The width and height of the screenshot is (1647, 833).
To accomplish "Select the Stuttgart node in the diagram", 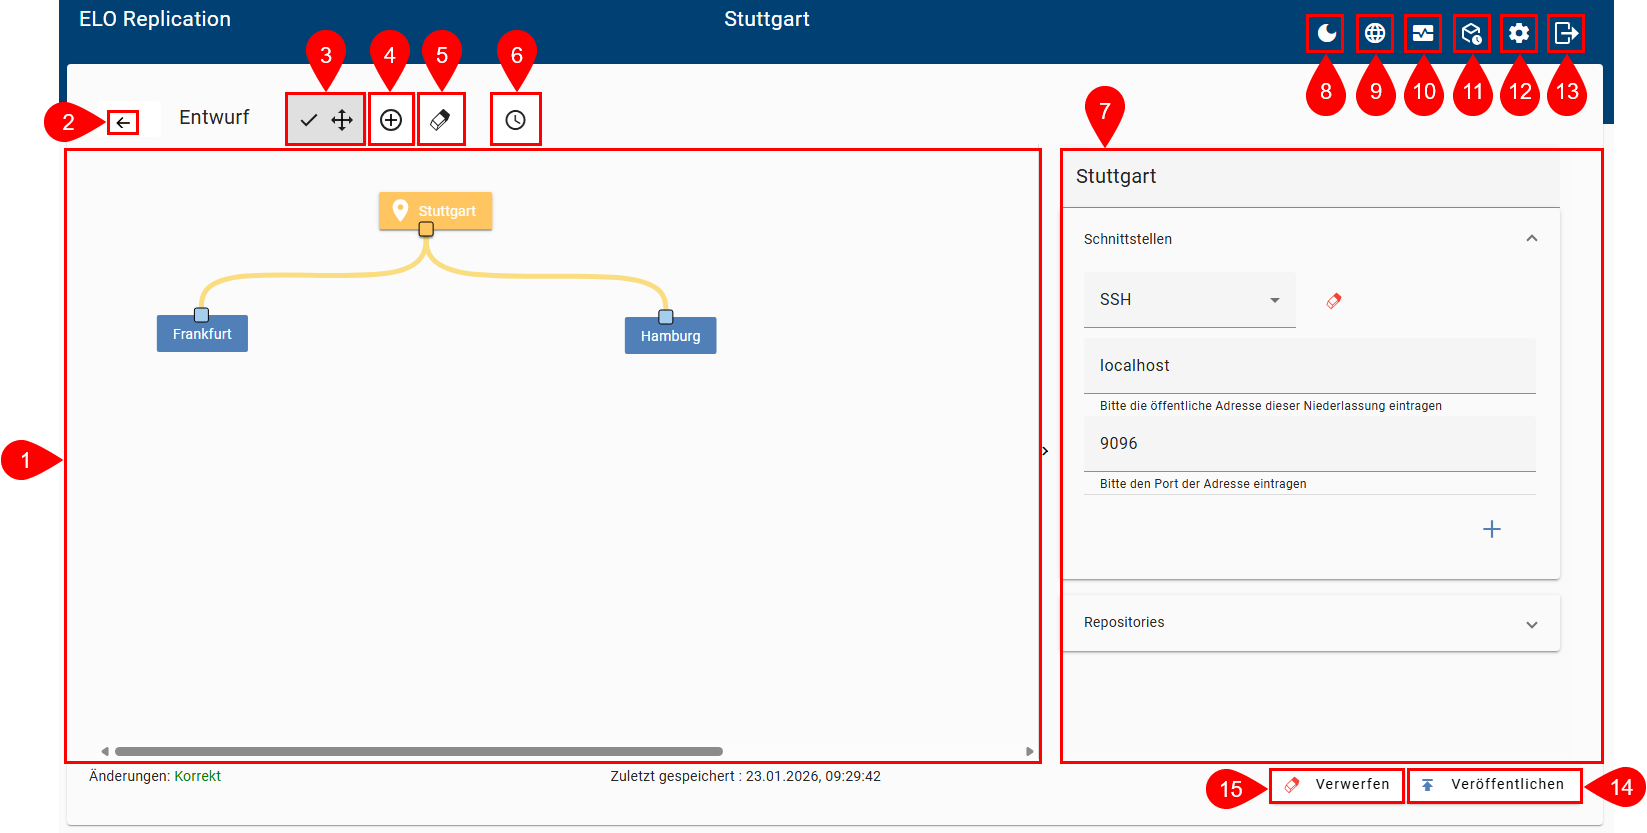I will [435, 211].
